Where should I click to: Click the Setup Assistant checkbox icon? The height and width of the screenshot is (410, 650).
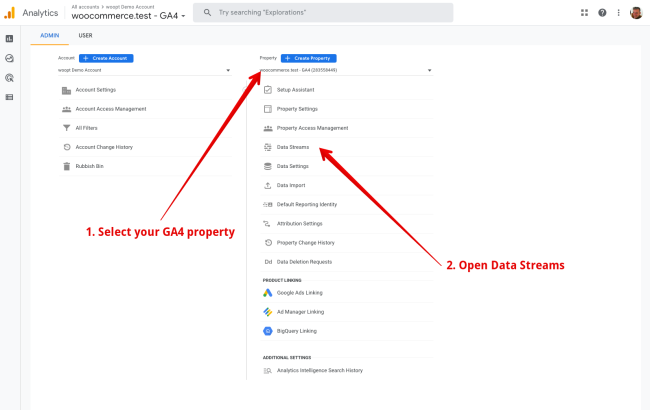[x=268, y=90]
